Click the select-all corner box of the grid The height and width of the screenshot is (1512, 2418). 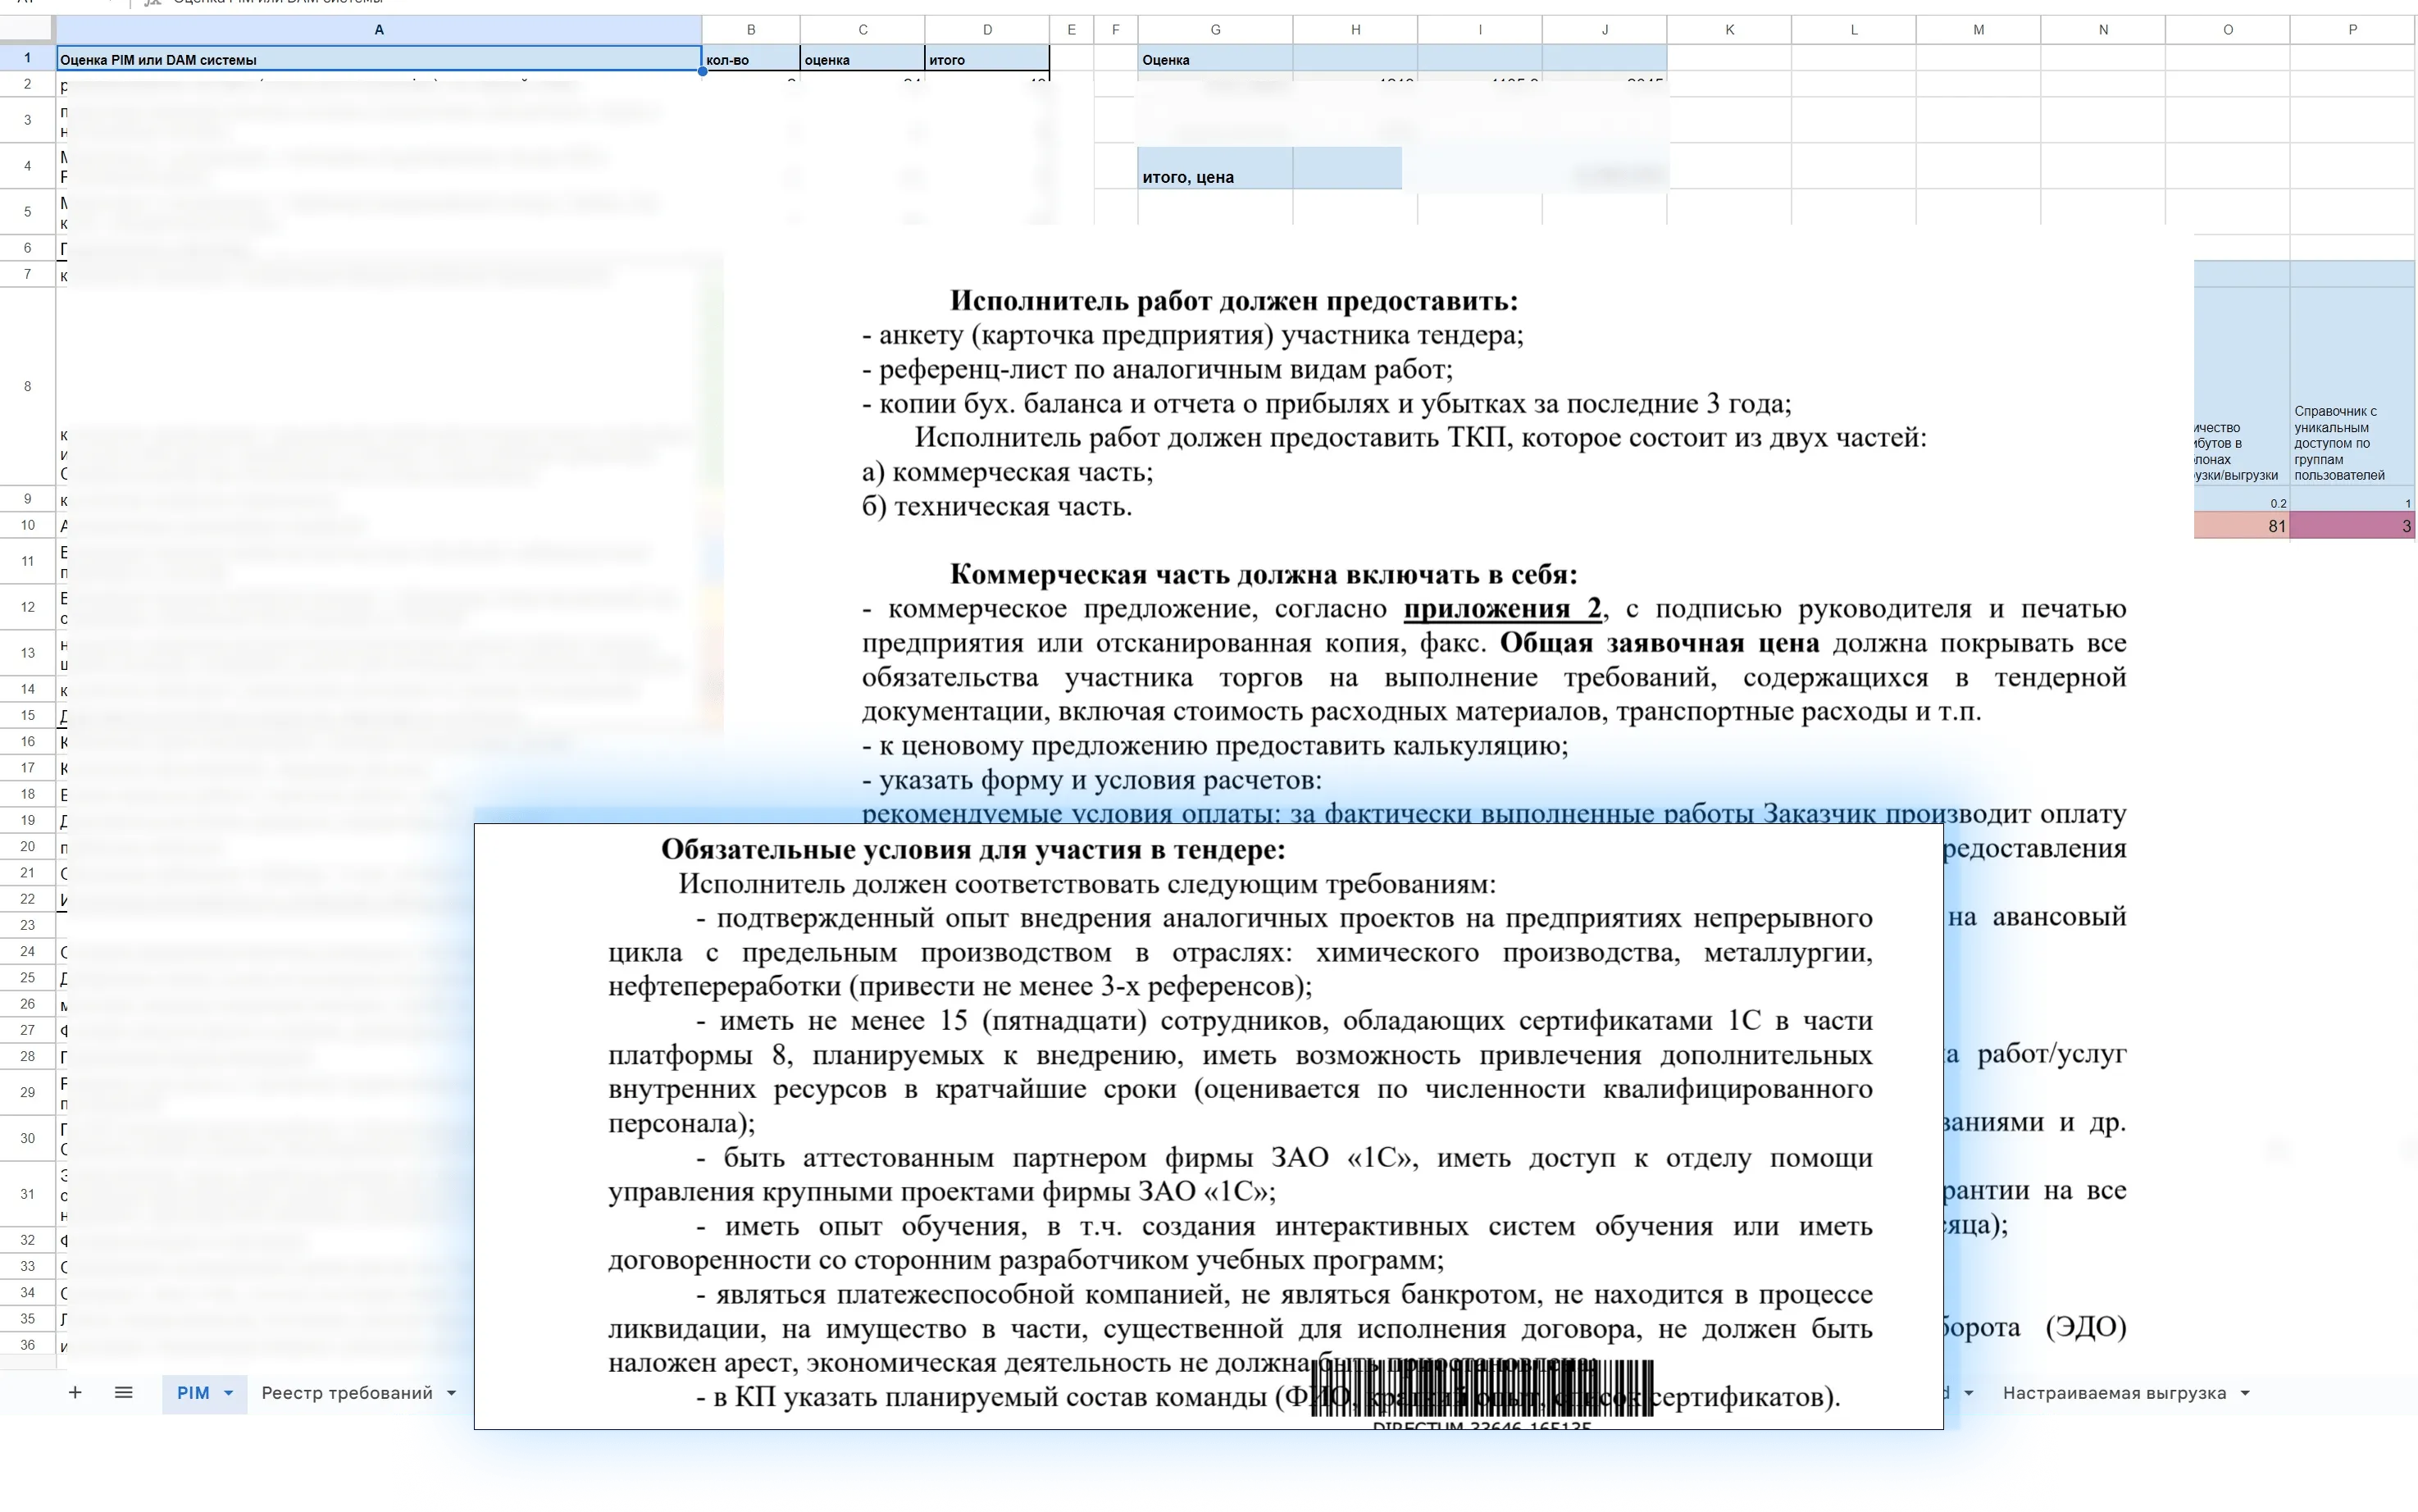(x=28, y=30)
